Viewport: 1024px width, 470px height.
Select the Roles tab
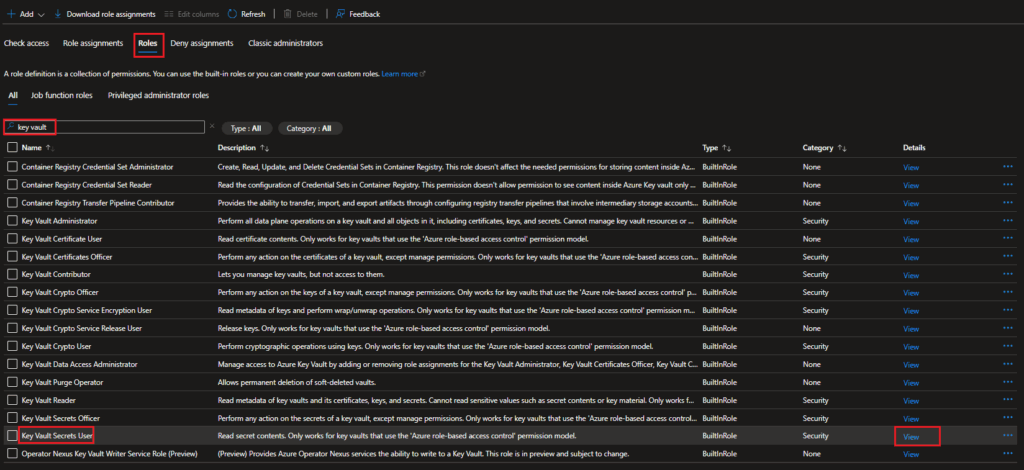click(148, 44)
